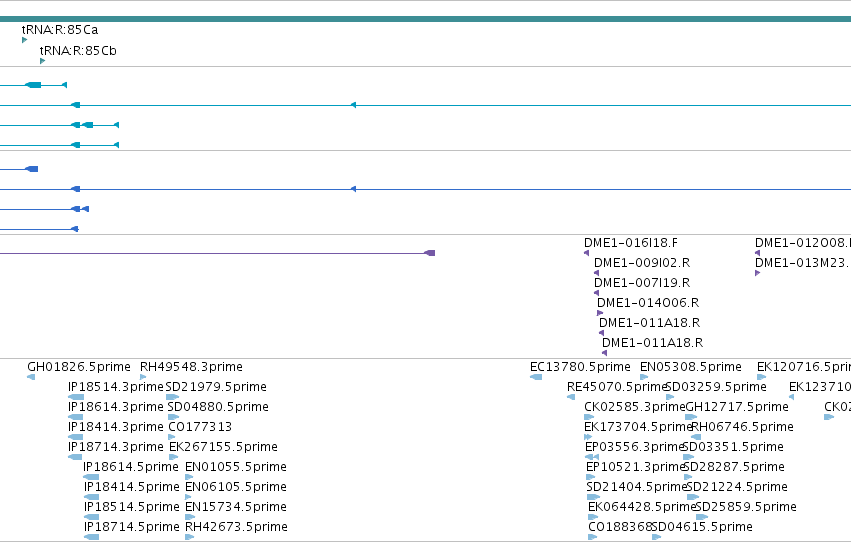Select the DME1-009I02.R label
The image size is (851, 542).
click(x=642, y=263)
